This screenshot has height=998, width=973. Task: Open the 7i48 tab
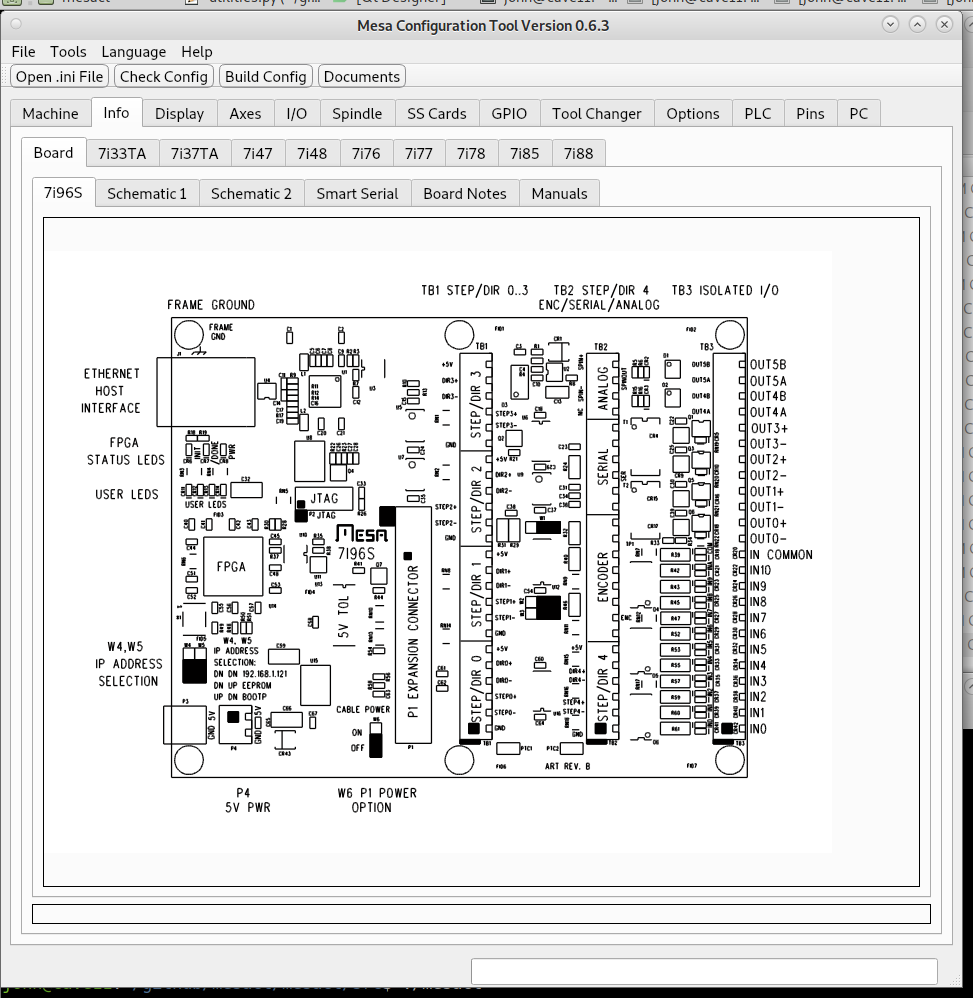pos(312,153)
